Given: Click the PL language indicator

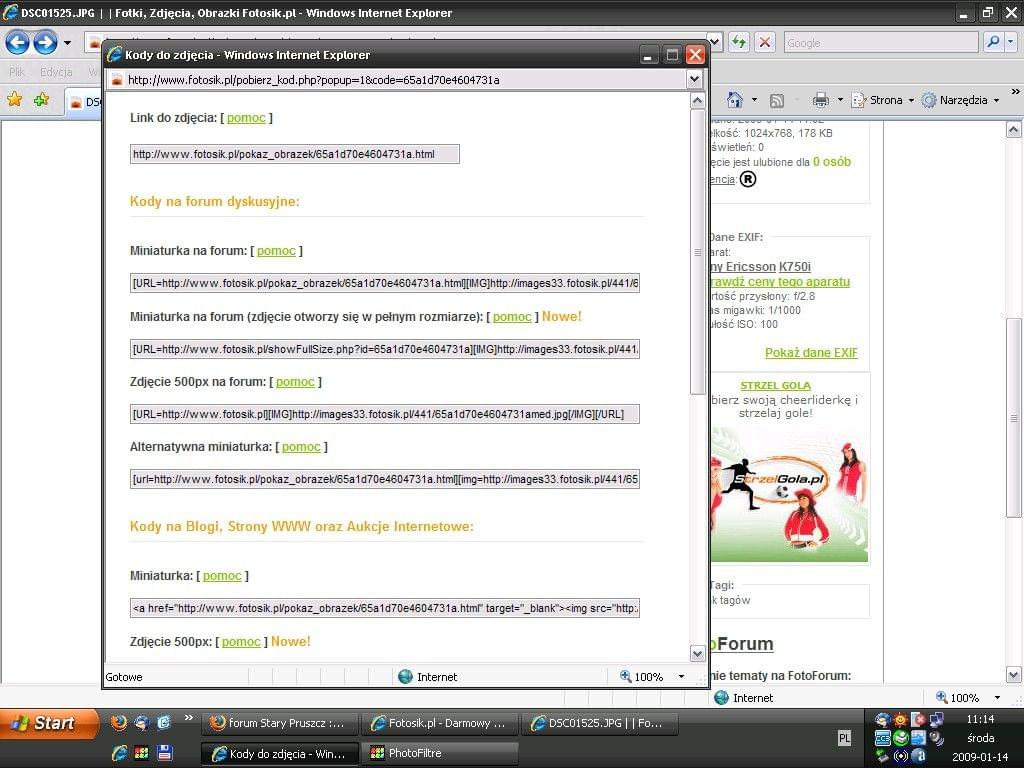Looking at the screenshot, I should 844,738.
